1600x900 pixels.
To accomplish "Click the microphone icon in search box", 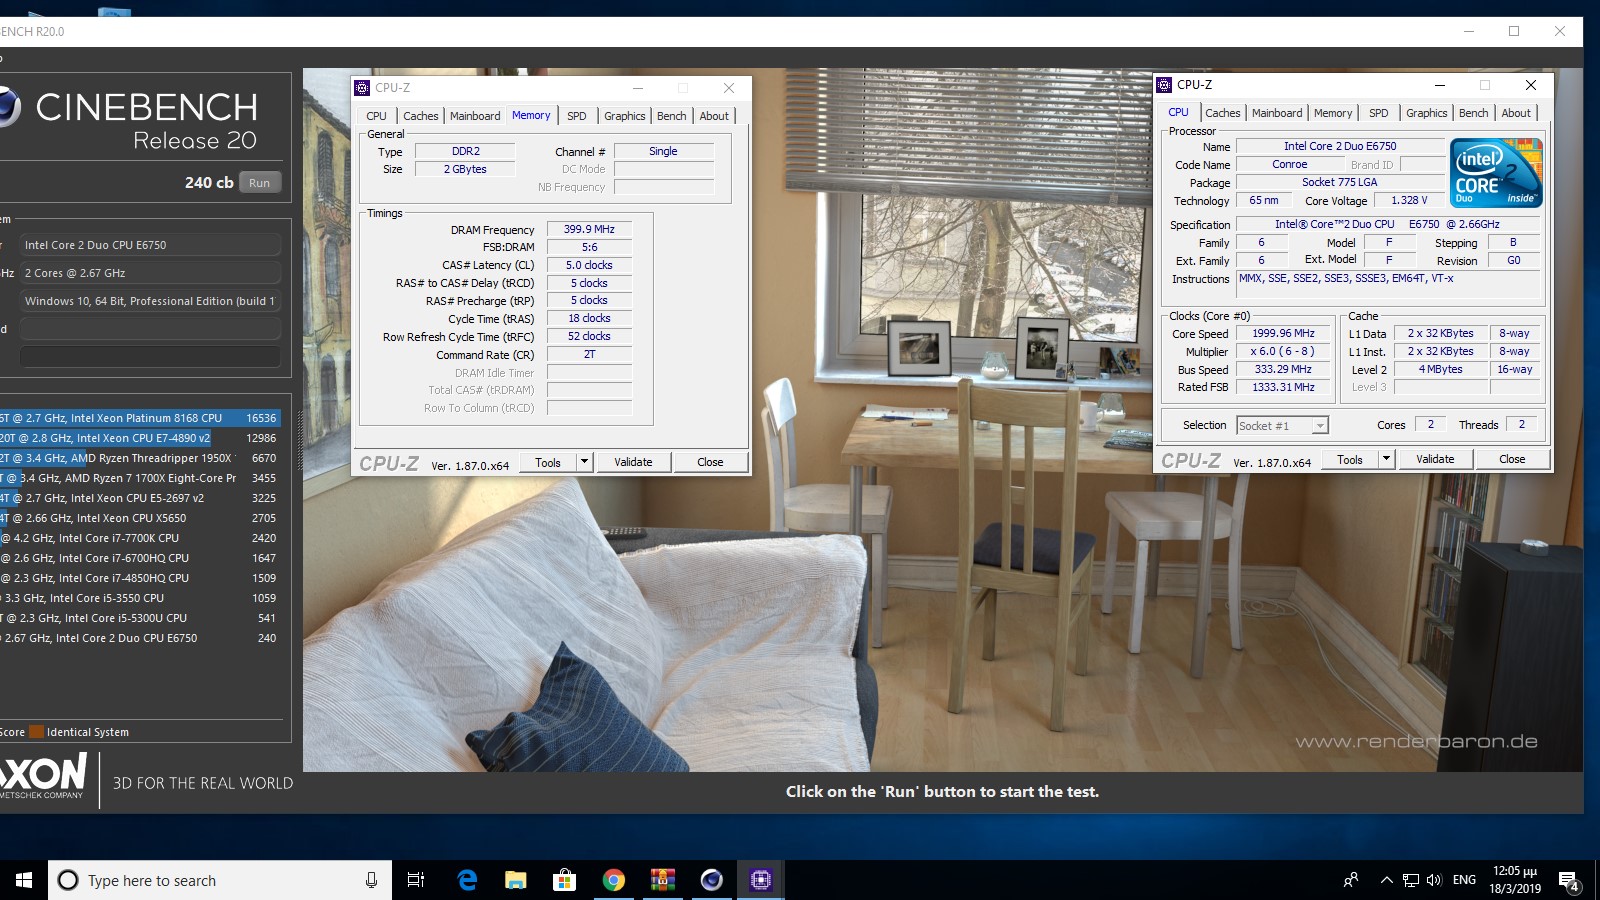I will (x=371, y=880).
